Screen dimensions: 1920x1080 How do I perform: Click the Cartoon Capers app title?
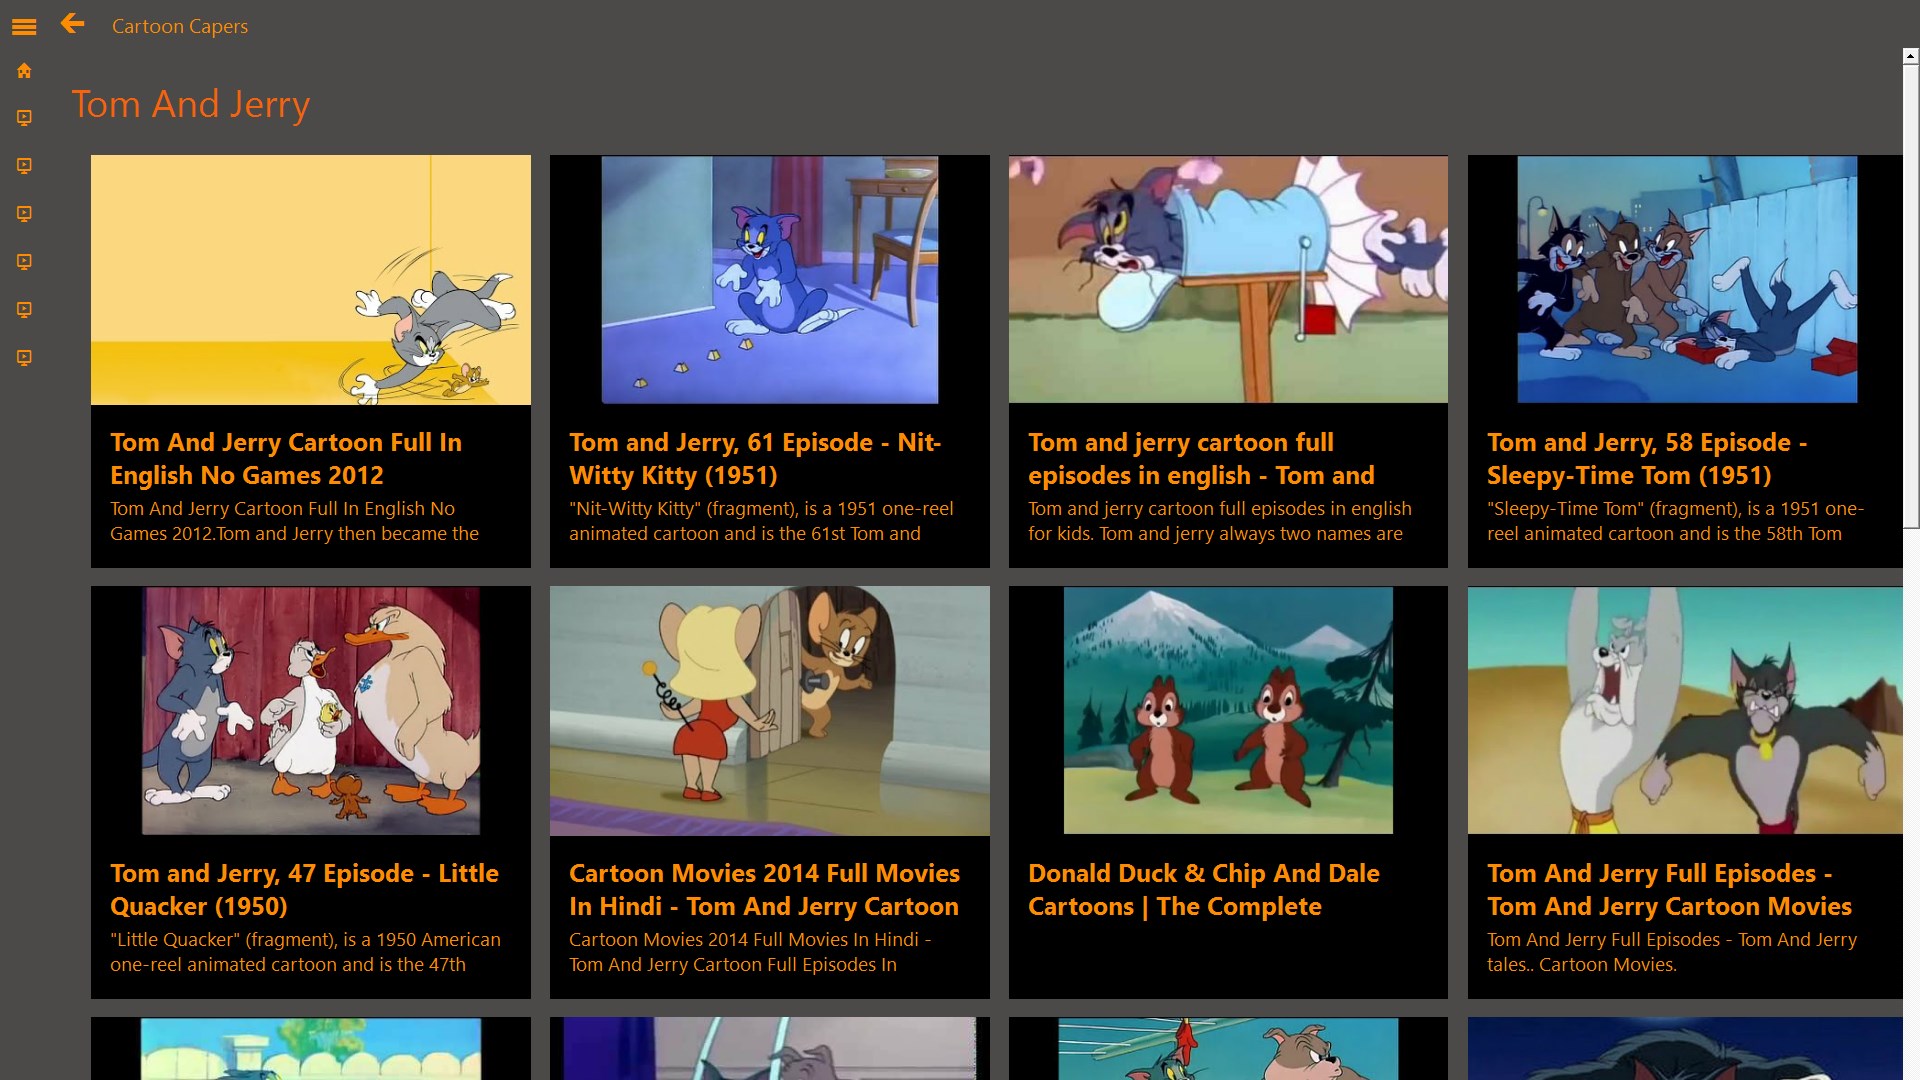[x=180, y=26]
